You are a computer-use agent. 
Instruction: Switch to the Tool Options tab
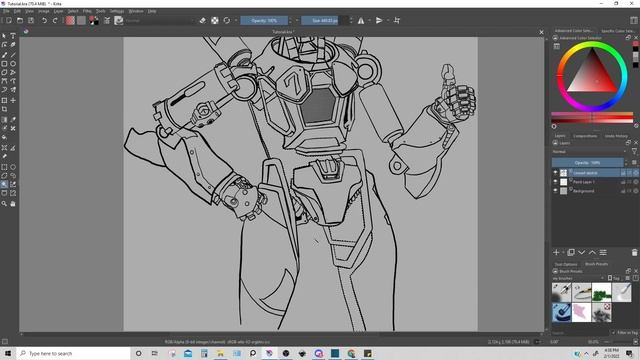(566, 264)
